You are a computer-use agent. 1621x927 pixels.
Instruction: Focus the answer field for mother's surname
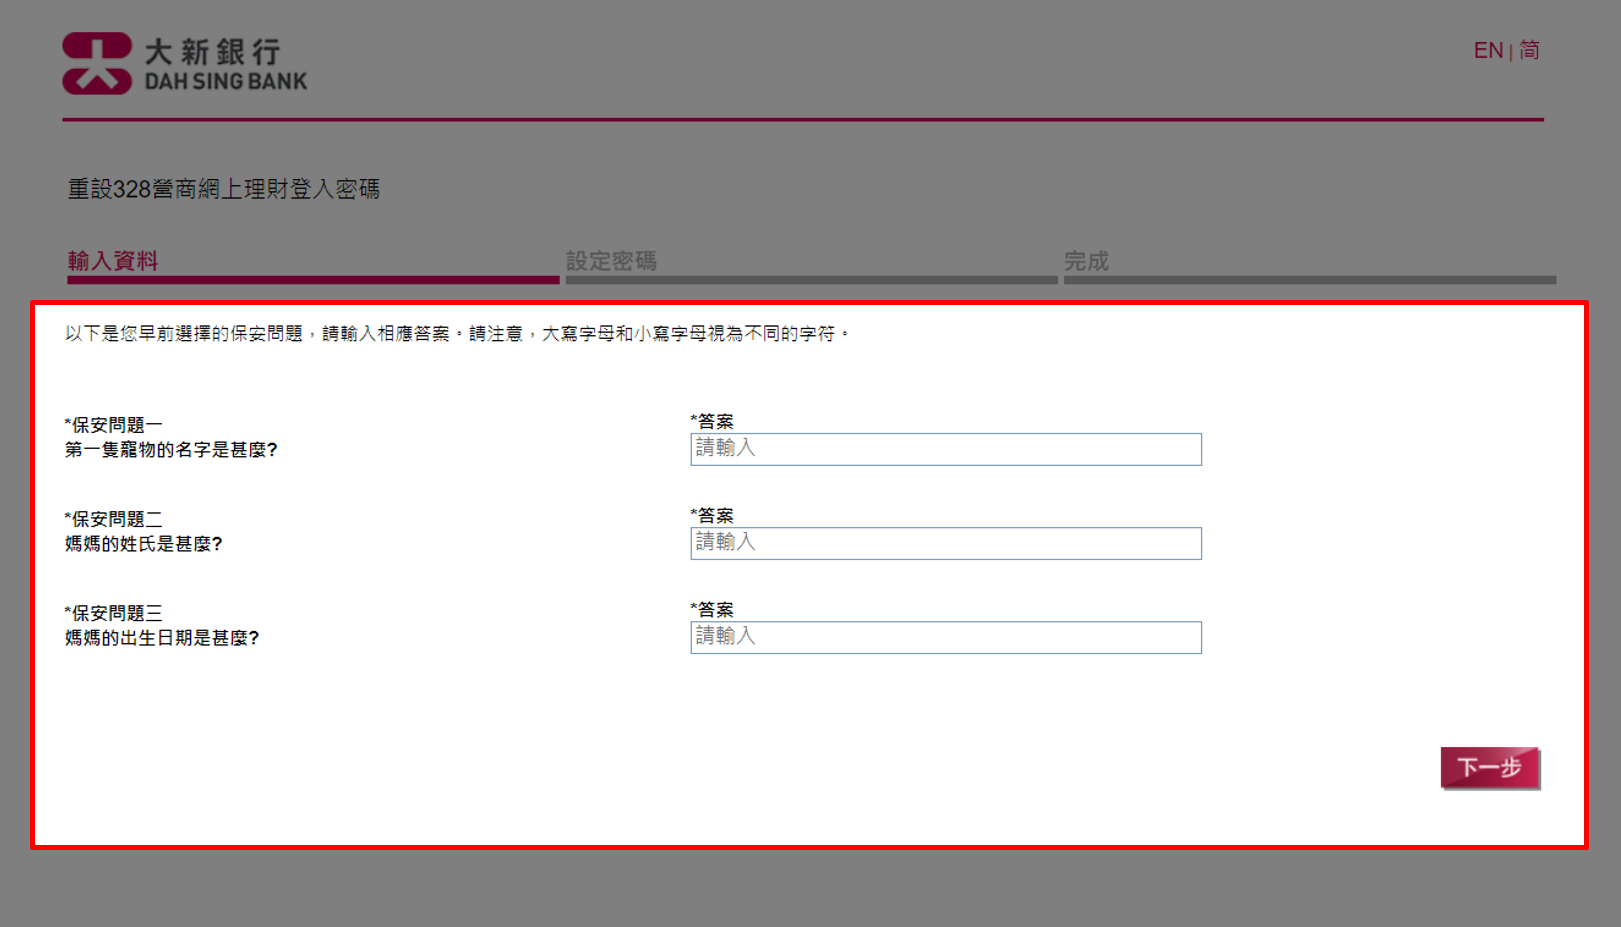click(945, 543)
